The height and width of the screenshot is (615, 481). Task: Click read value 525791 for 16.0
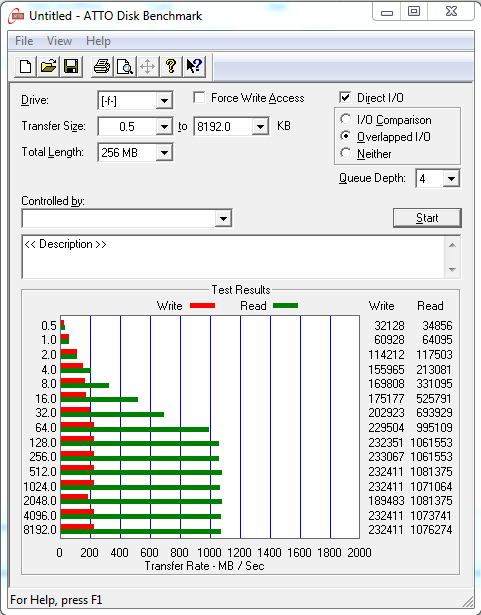coord(434,398)
